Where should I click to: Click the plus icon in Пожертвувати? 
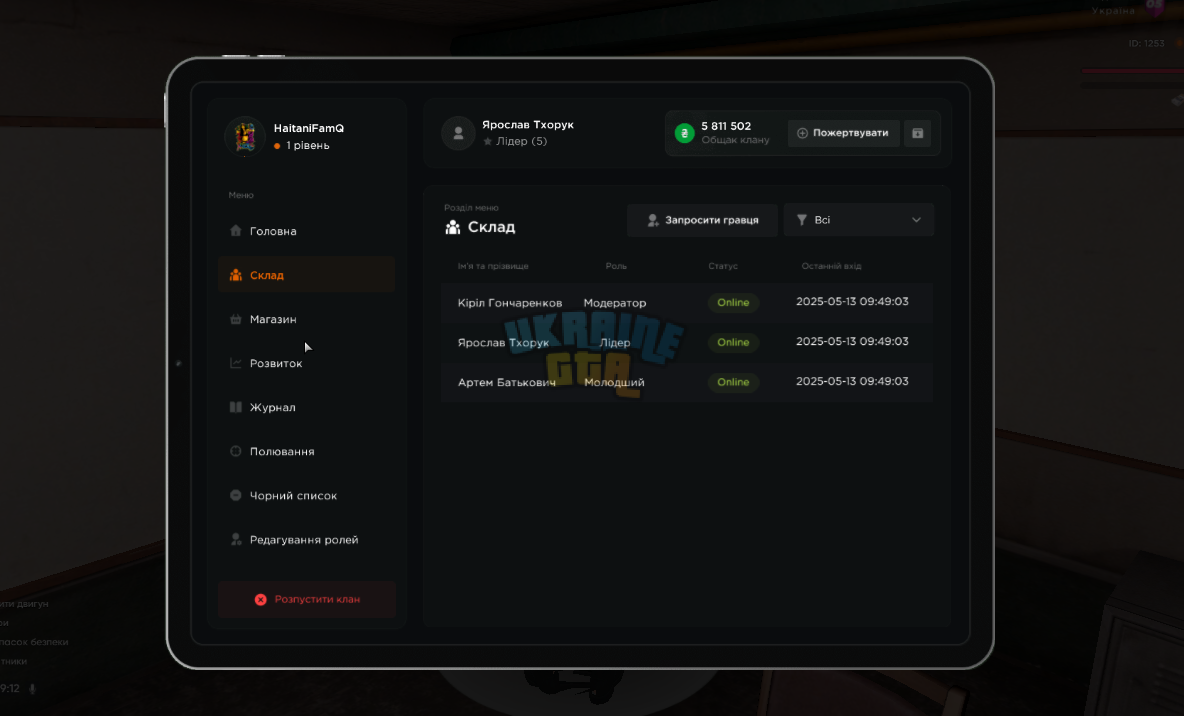point(803,133)
